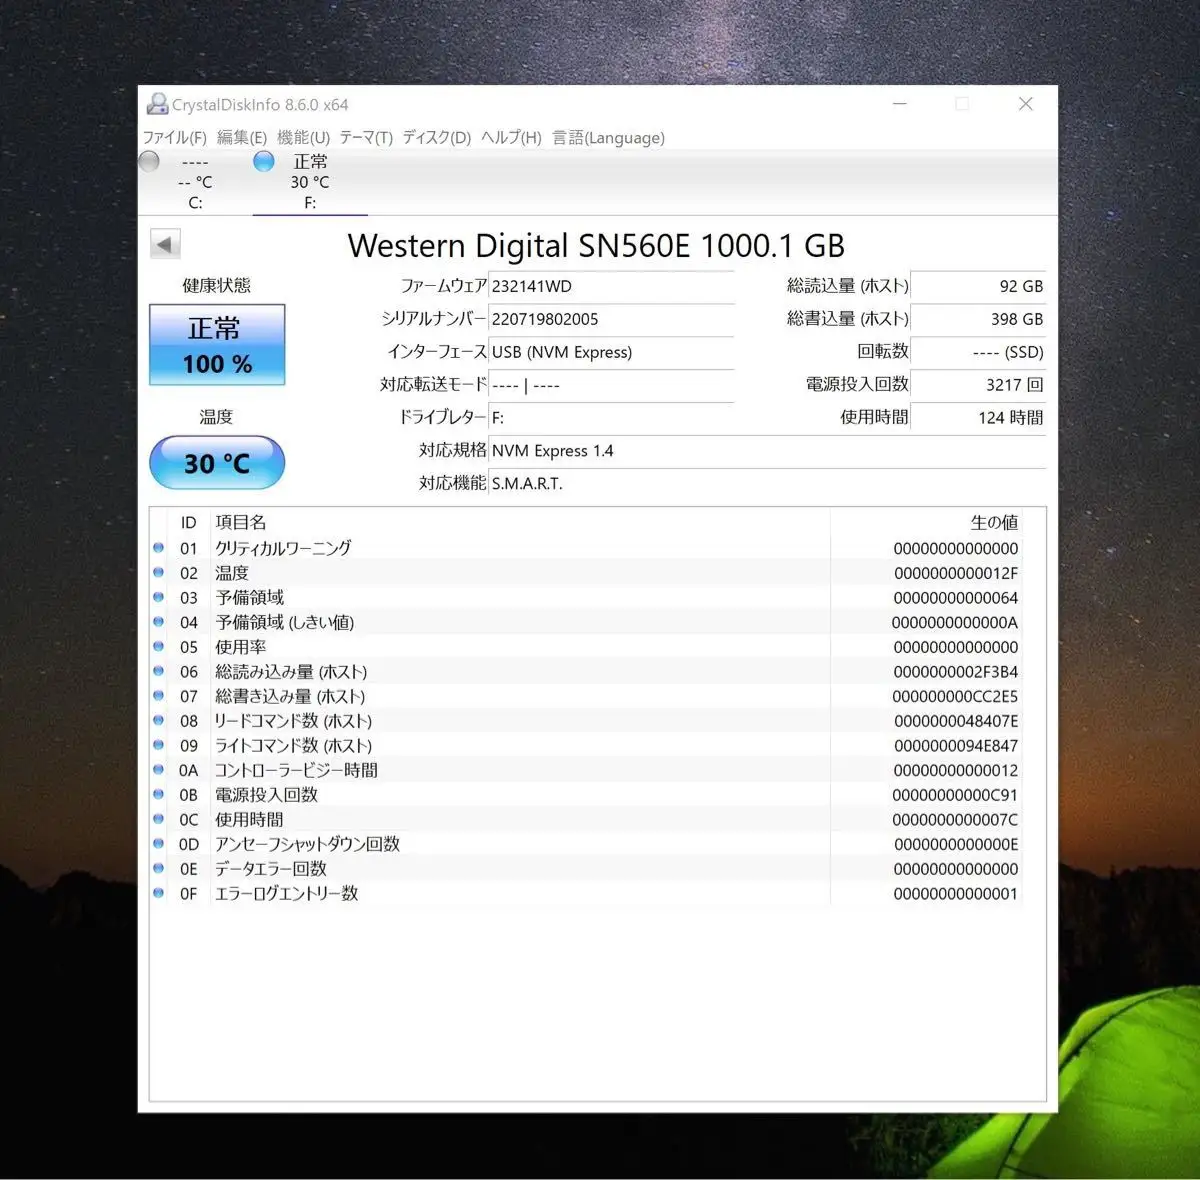1200x1180 pixels.
Task: Select the エラーログエントリー数 item name
Action: tap(286, 893)
